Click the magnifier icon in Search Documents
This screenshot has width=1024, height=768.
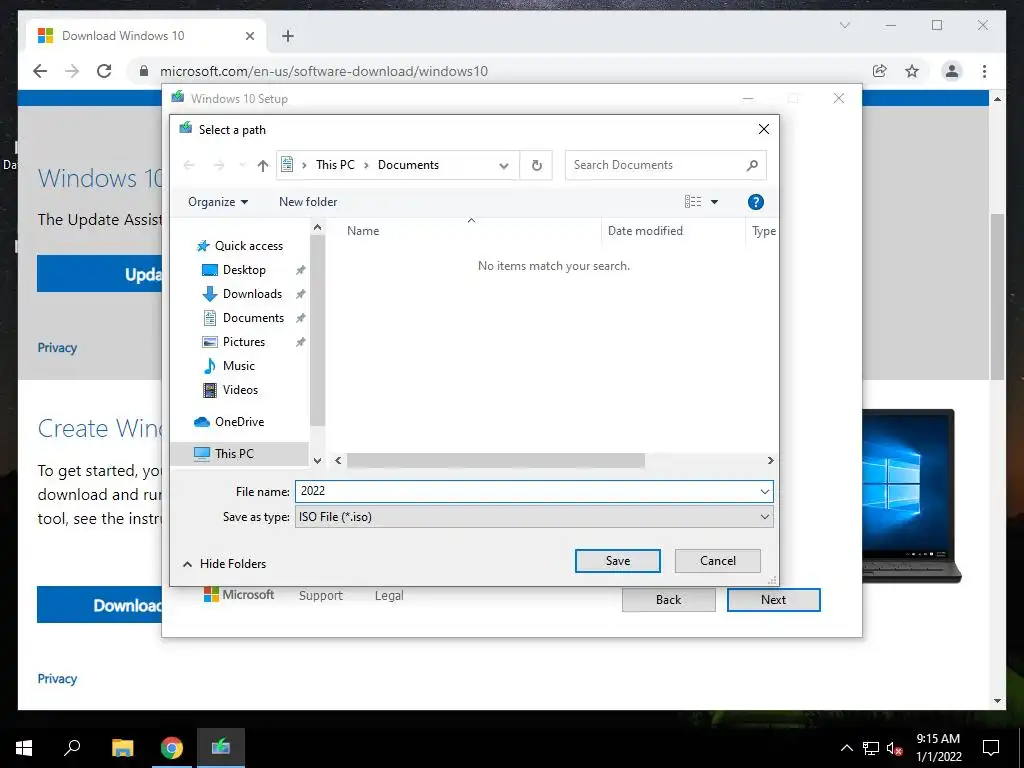pos(752,165)
